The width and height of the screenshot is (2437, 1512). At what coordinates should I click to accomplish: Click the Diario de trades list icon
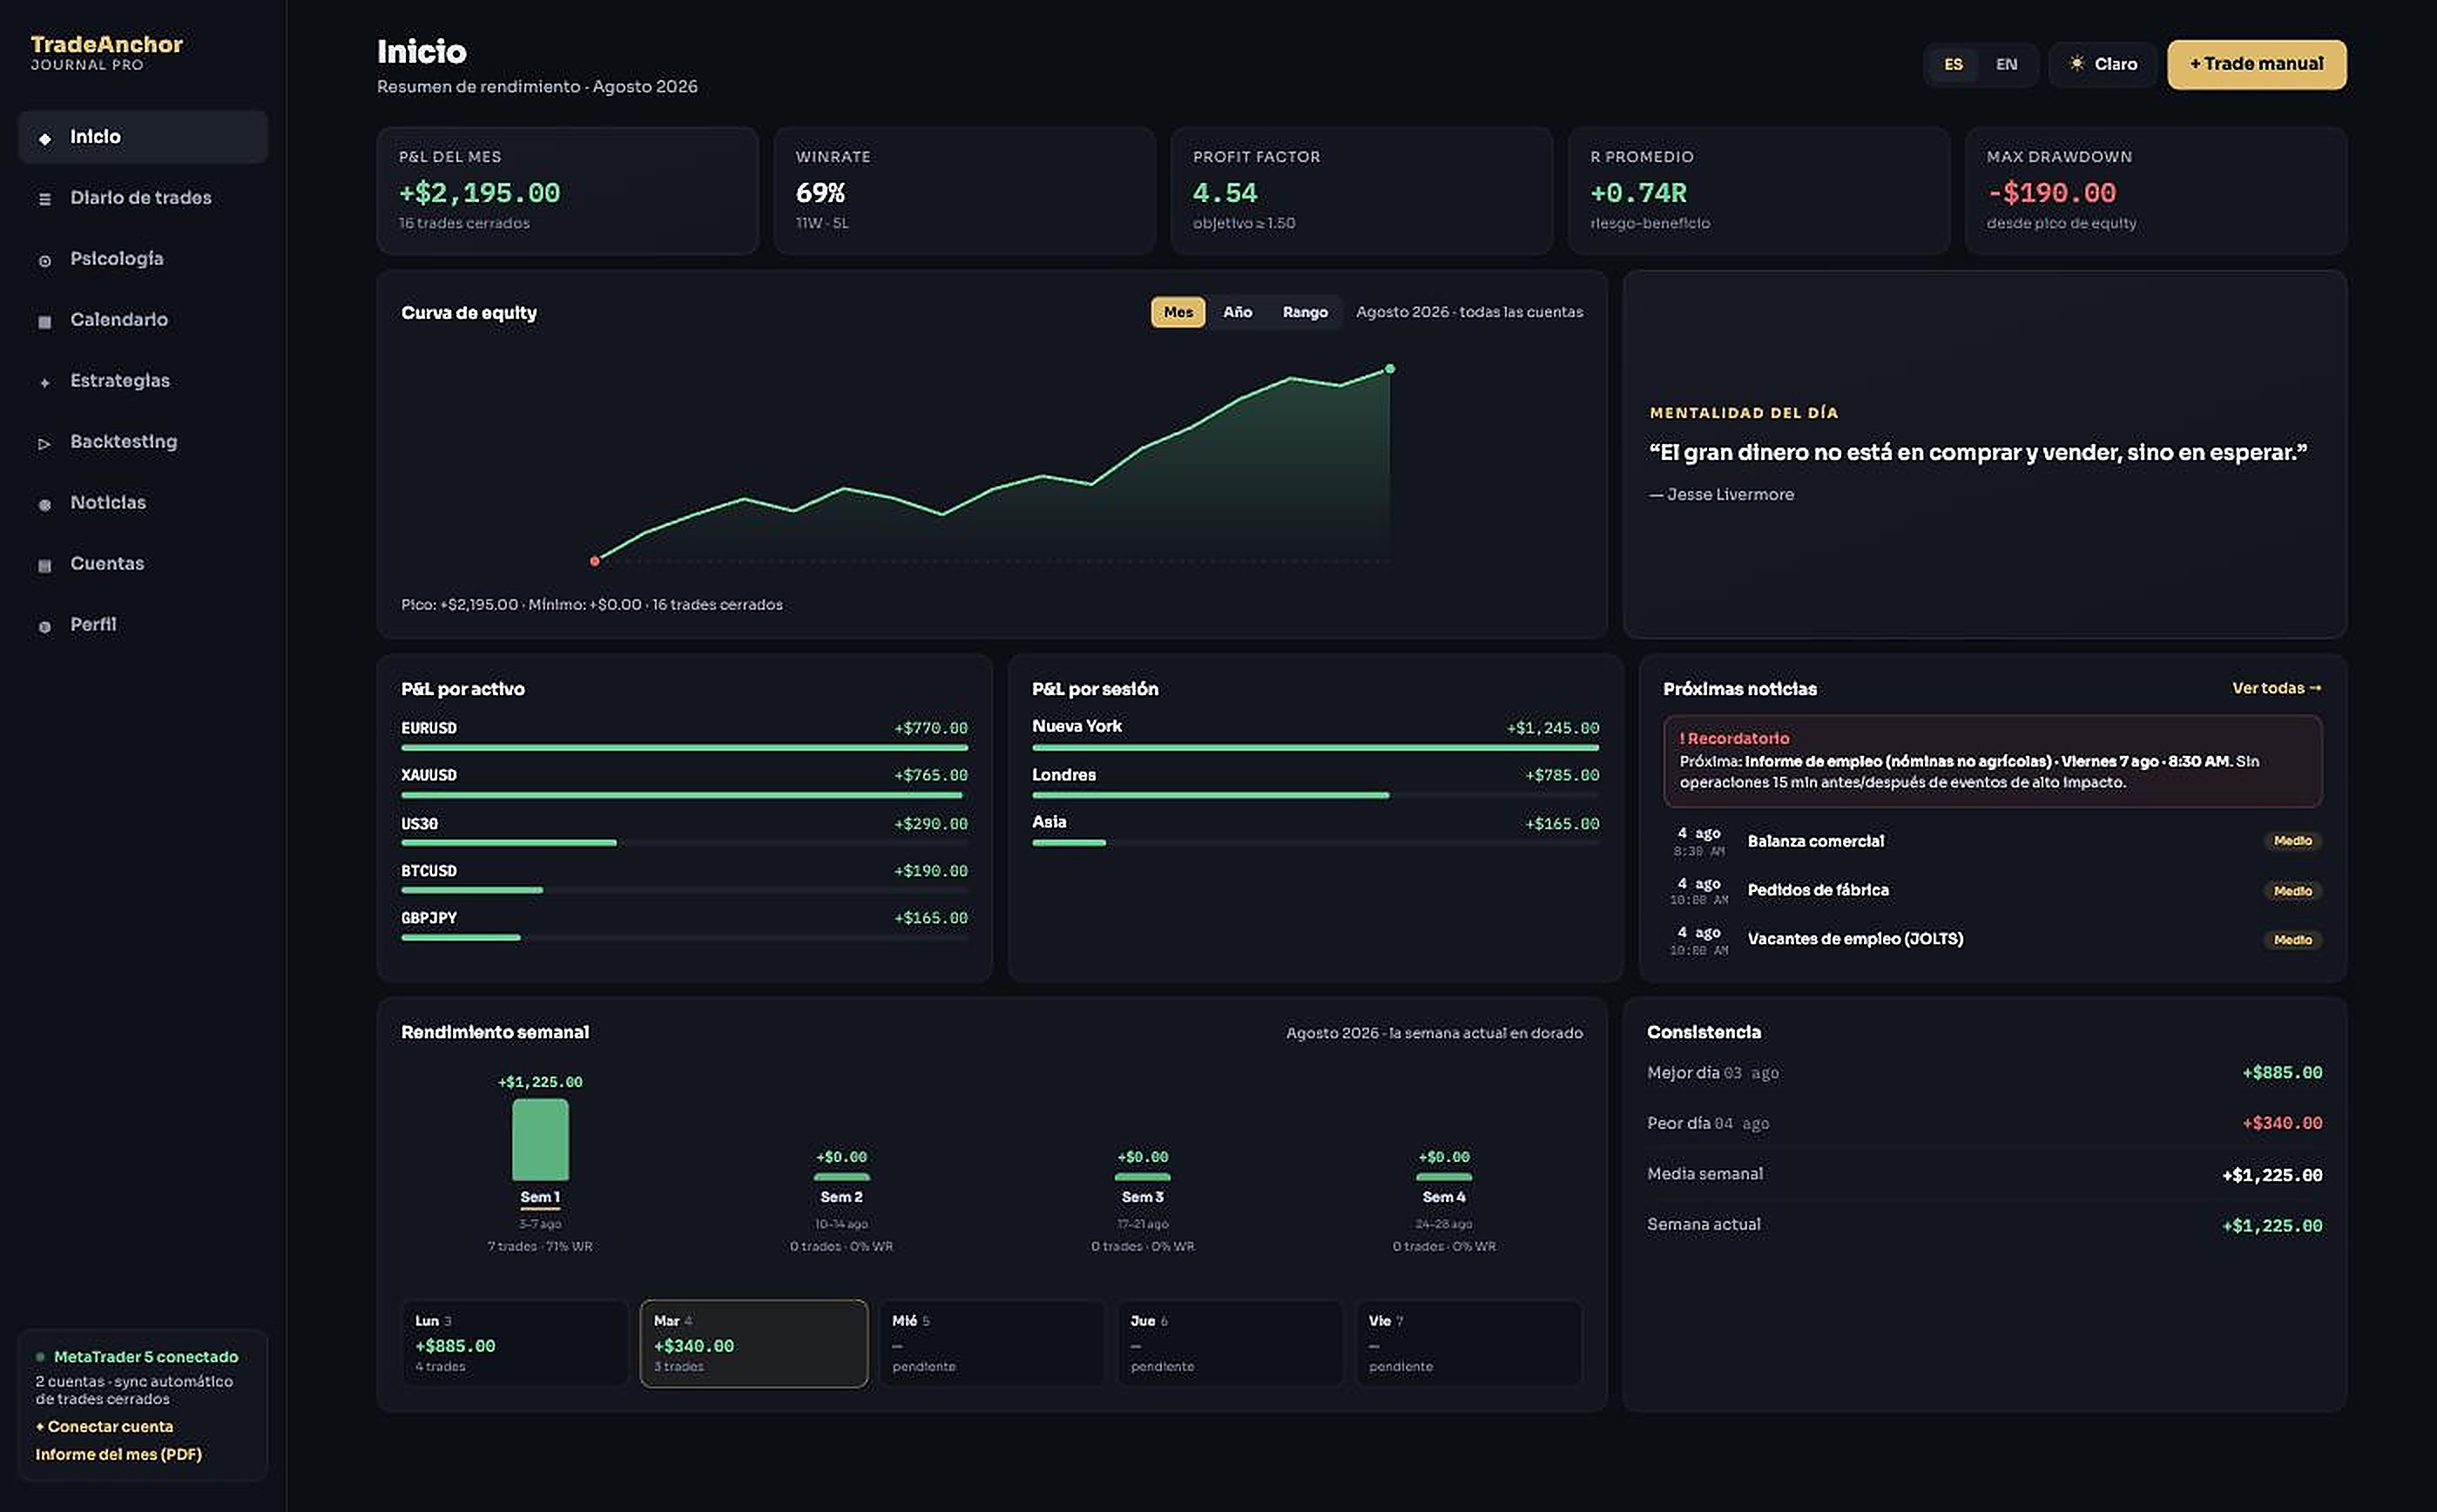point(44,199)
